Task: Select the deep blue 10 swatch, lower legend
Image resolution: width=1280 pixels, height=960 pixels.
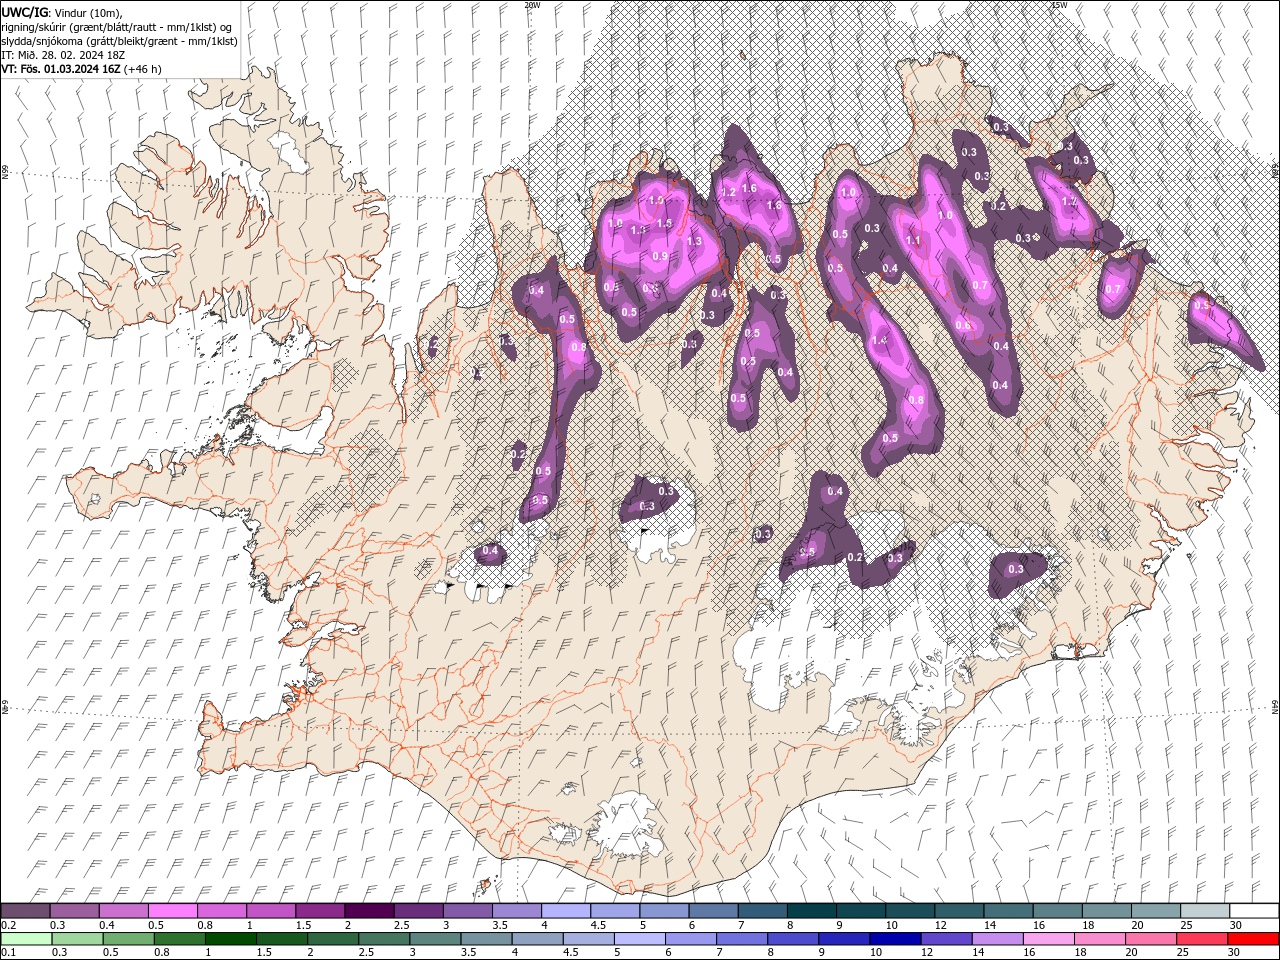Action: tap(894, 939)
